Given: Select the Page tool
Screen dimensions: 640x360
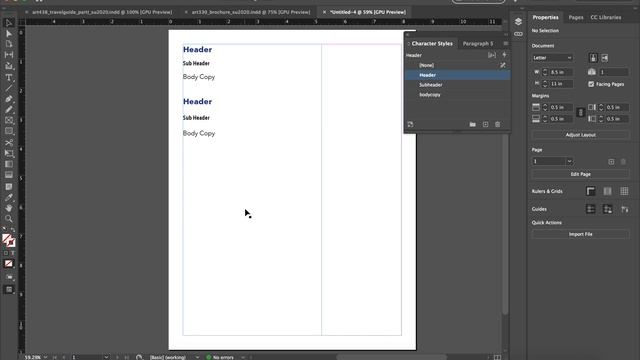Looking at the screenshot, I should [9, 44].
